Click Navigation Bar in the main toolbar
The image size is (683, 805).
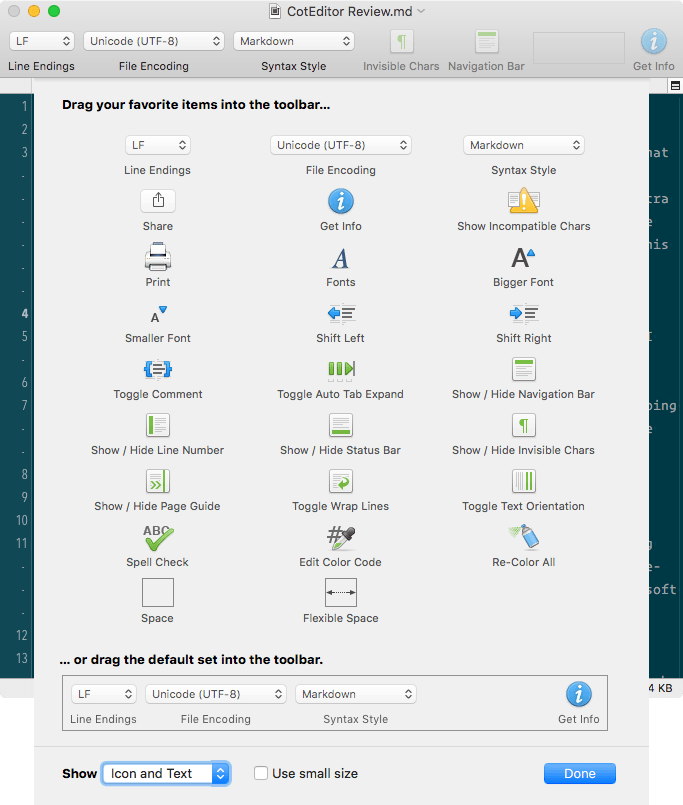(x=486, y=42)
